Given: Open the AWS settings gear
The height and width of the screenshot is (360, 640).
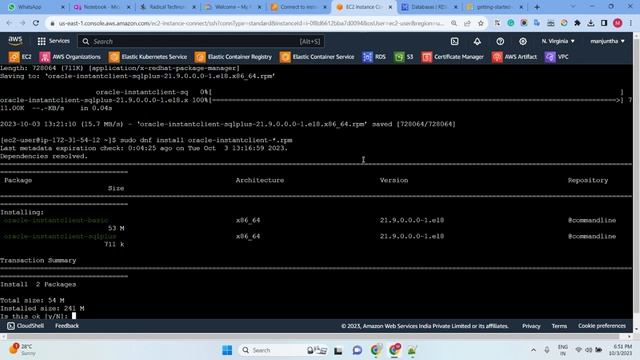Looking at the screenshot, I should click(x=523, y=41).
